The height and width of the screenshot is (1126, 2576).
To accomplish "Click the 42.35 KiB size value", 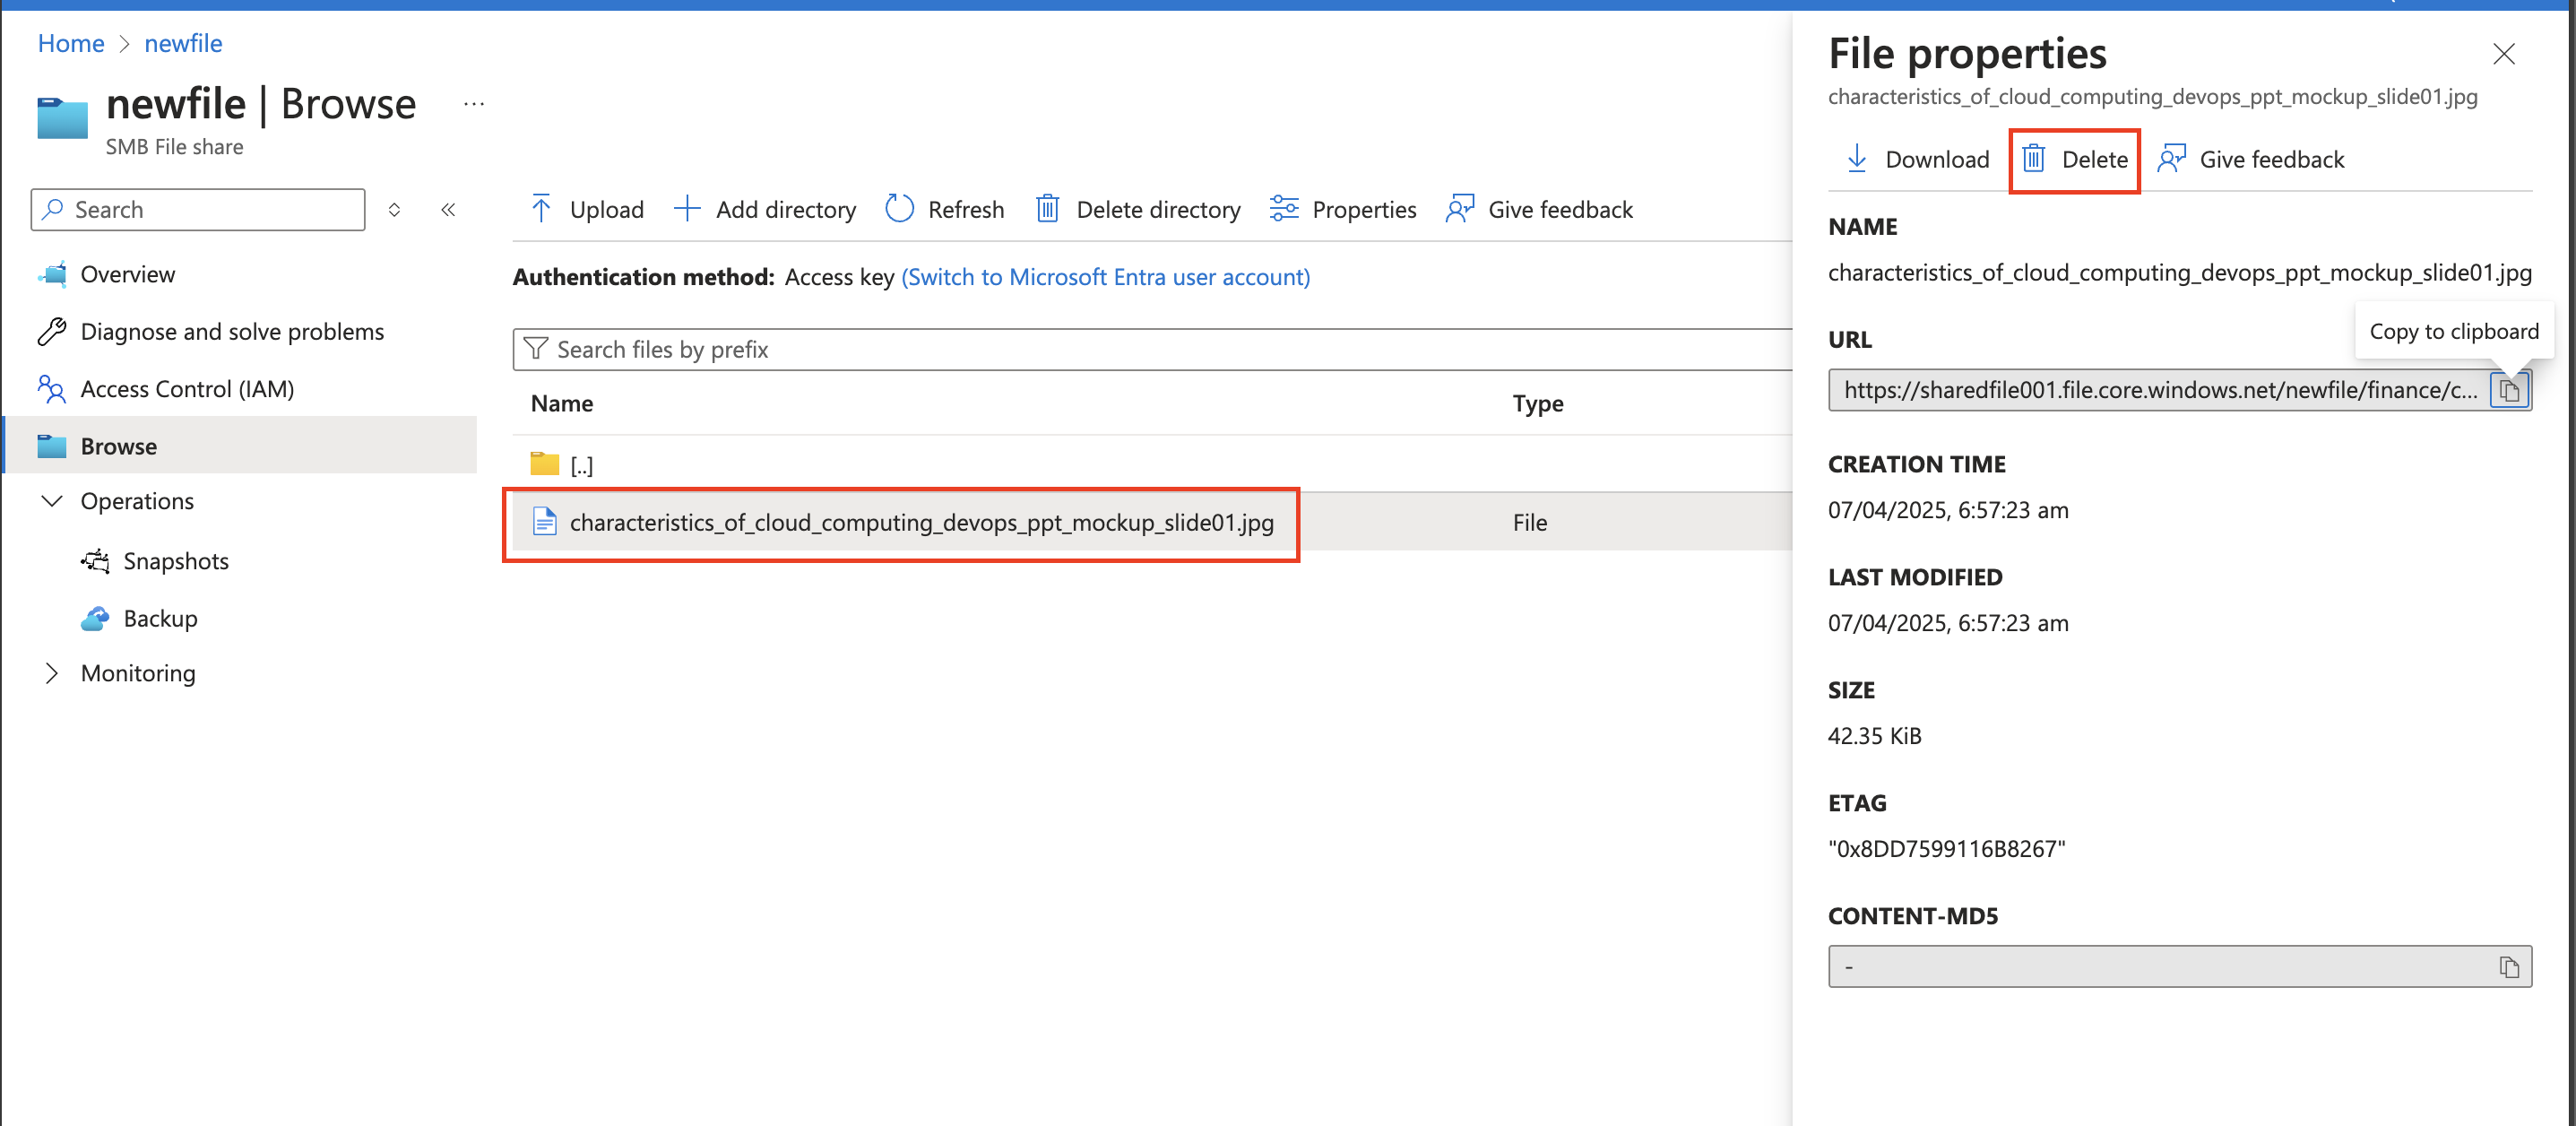I will point(1874,735).
